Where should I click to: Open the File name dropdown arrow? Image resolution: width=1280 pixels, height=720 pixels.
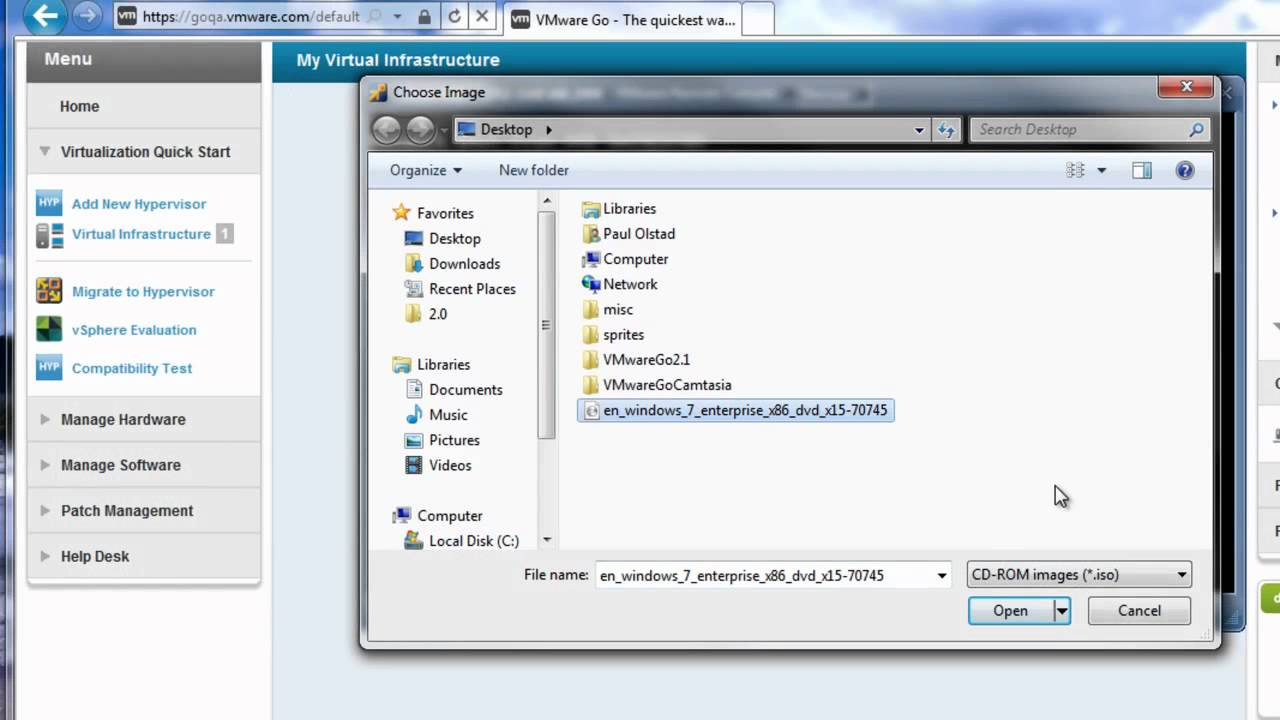point(942,575)
